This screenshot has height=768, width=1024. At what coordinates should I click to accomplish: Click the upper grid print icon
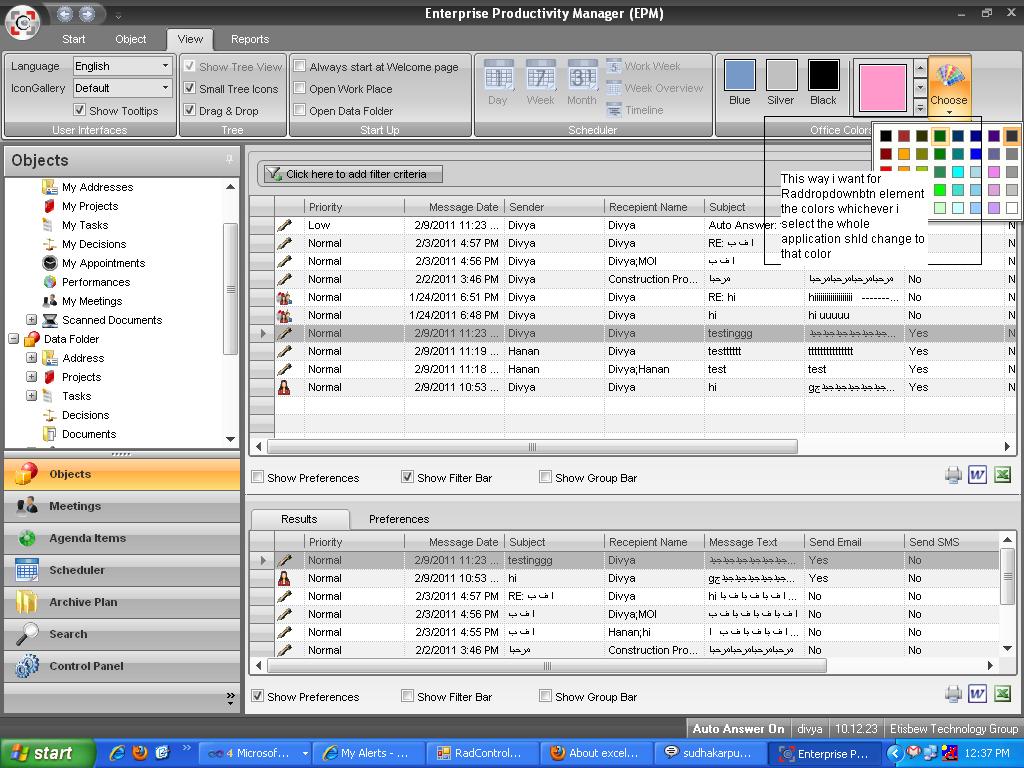[x=953, y=475]
